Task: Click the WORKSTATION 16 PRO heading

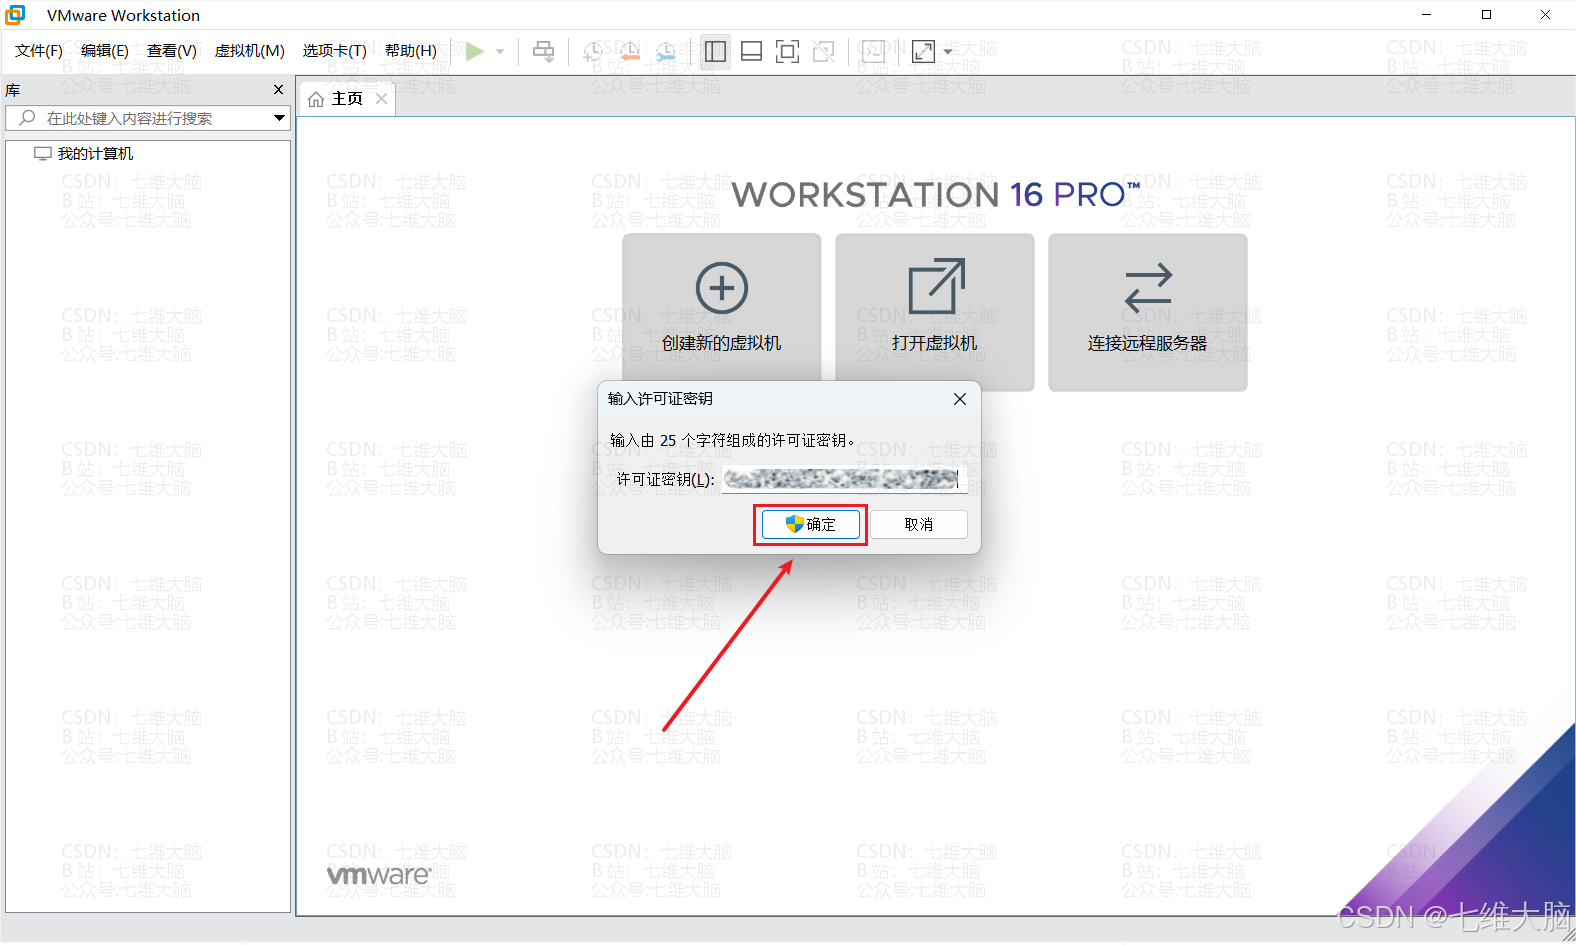Action: (x=936, y=194)
